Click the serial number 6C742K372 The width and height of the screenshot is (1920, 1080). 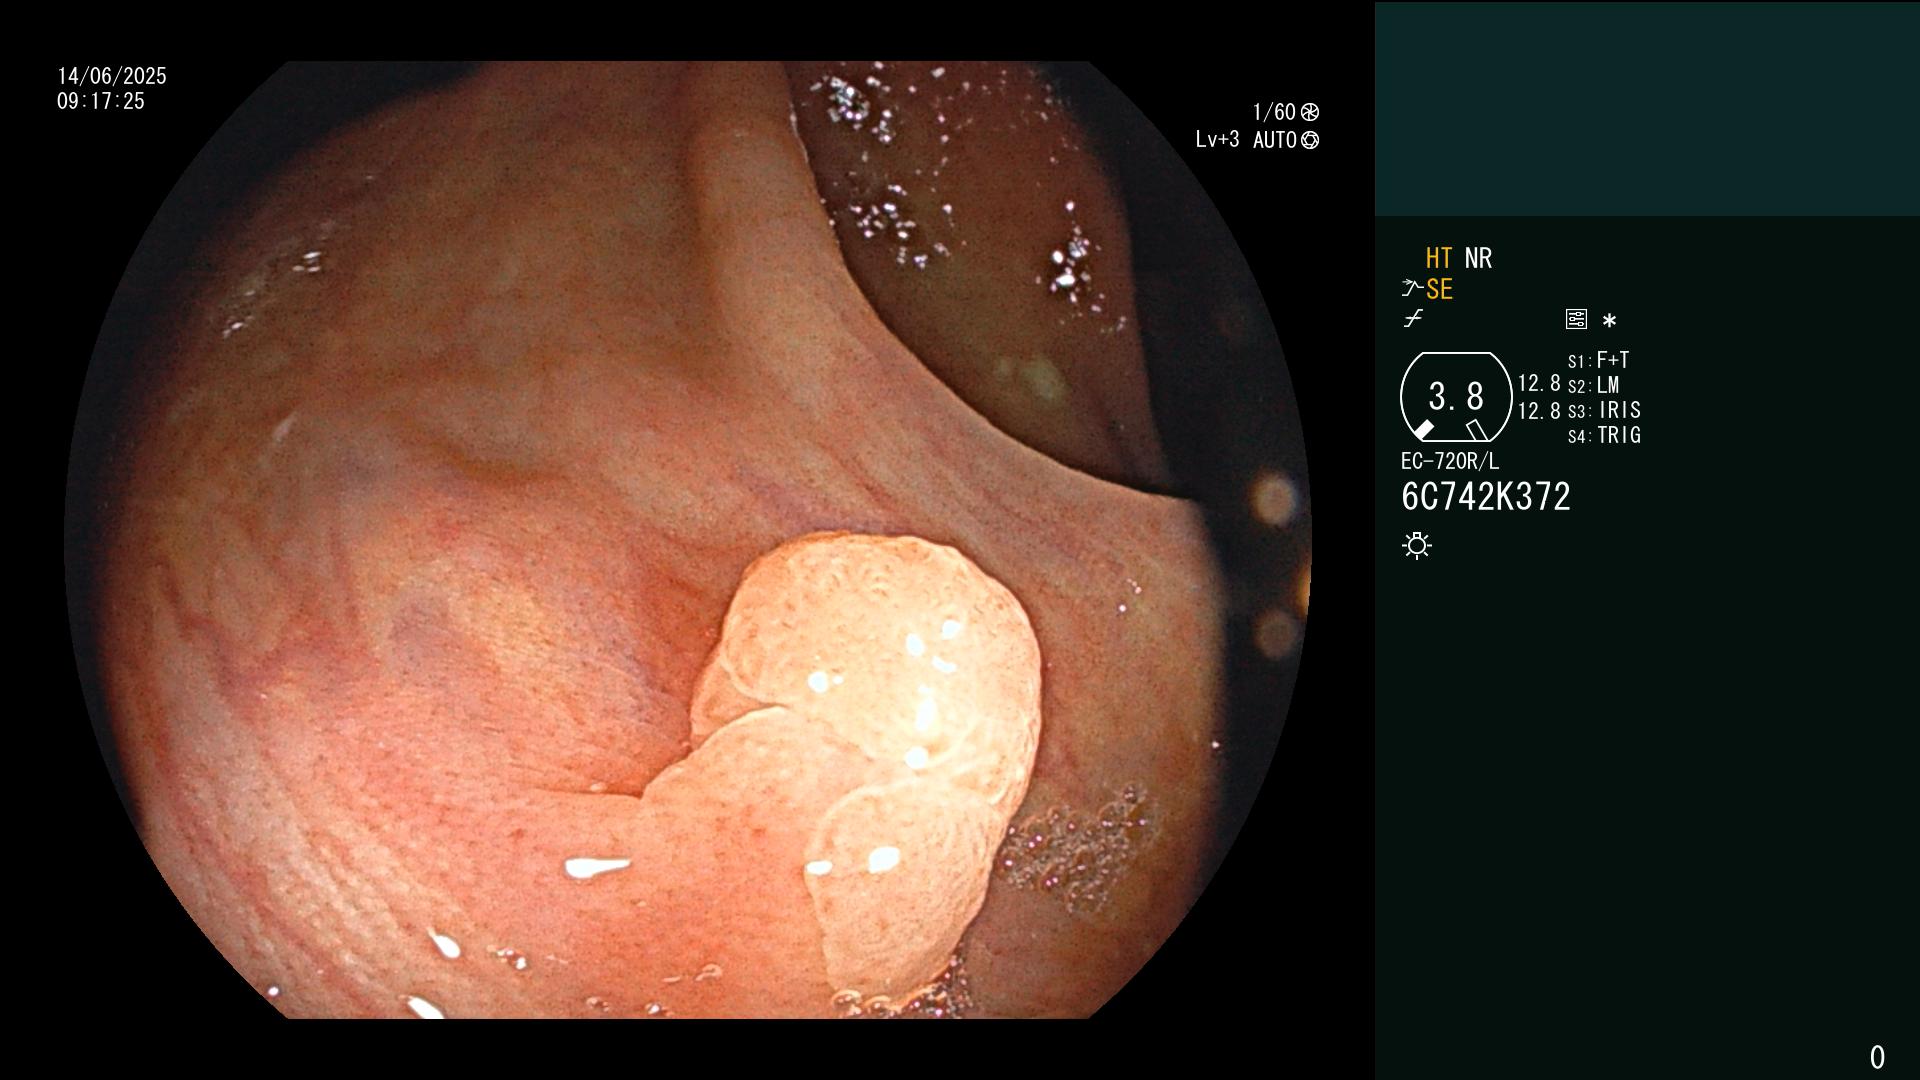tap(1486, 497)
